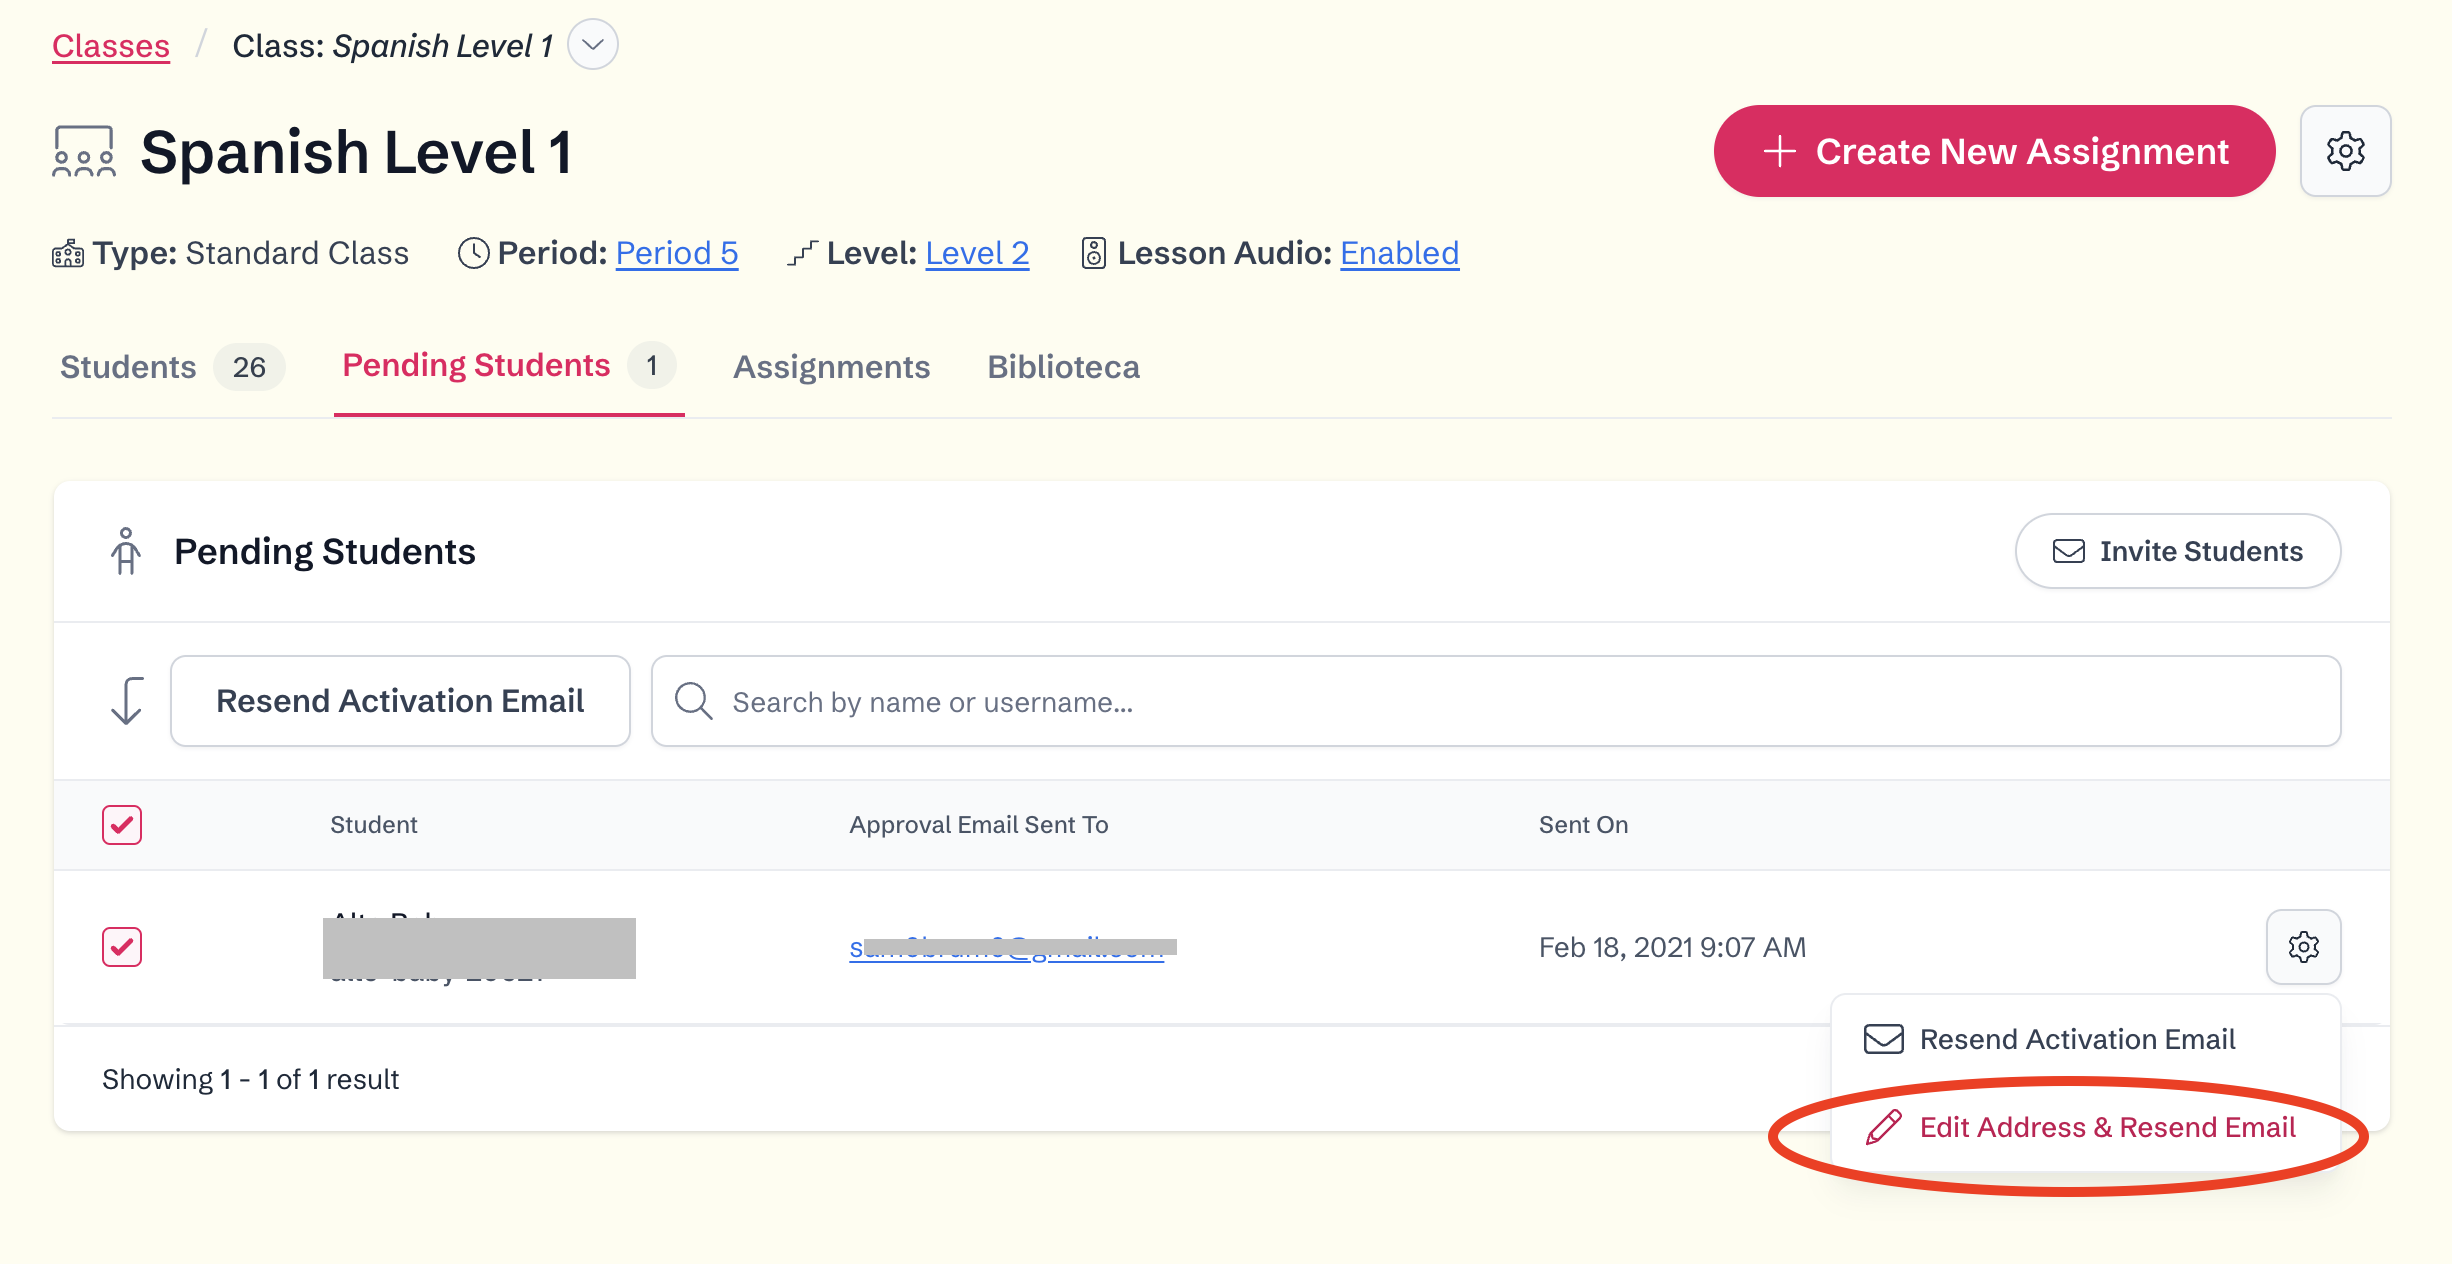Image resolution: width=2452 pixels, height=1264 pixels.
Task: Toggle the select-all checkbox in the table header
Action: click(x=122, y=825)
